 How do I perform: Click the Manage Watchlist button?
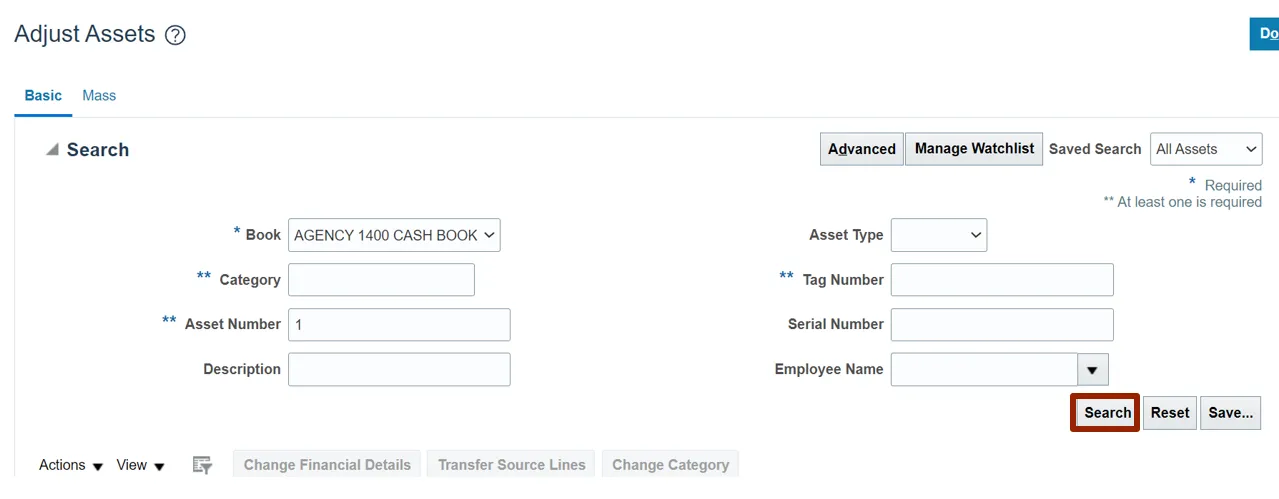(974, 149)
